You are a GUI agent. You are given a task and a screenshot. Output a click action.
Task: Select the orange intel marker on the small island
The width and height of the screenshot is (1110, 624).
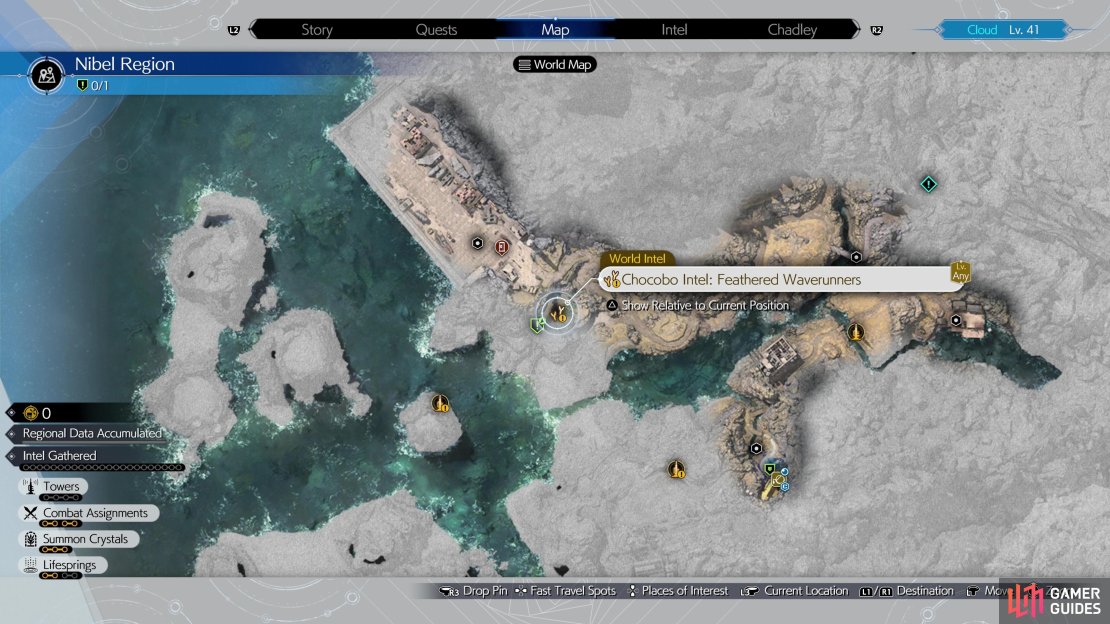(x=440, y=404)
